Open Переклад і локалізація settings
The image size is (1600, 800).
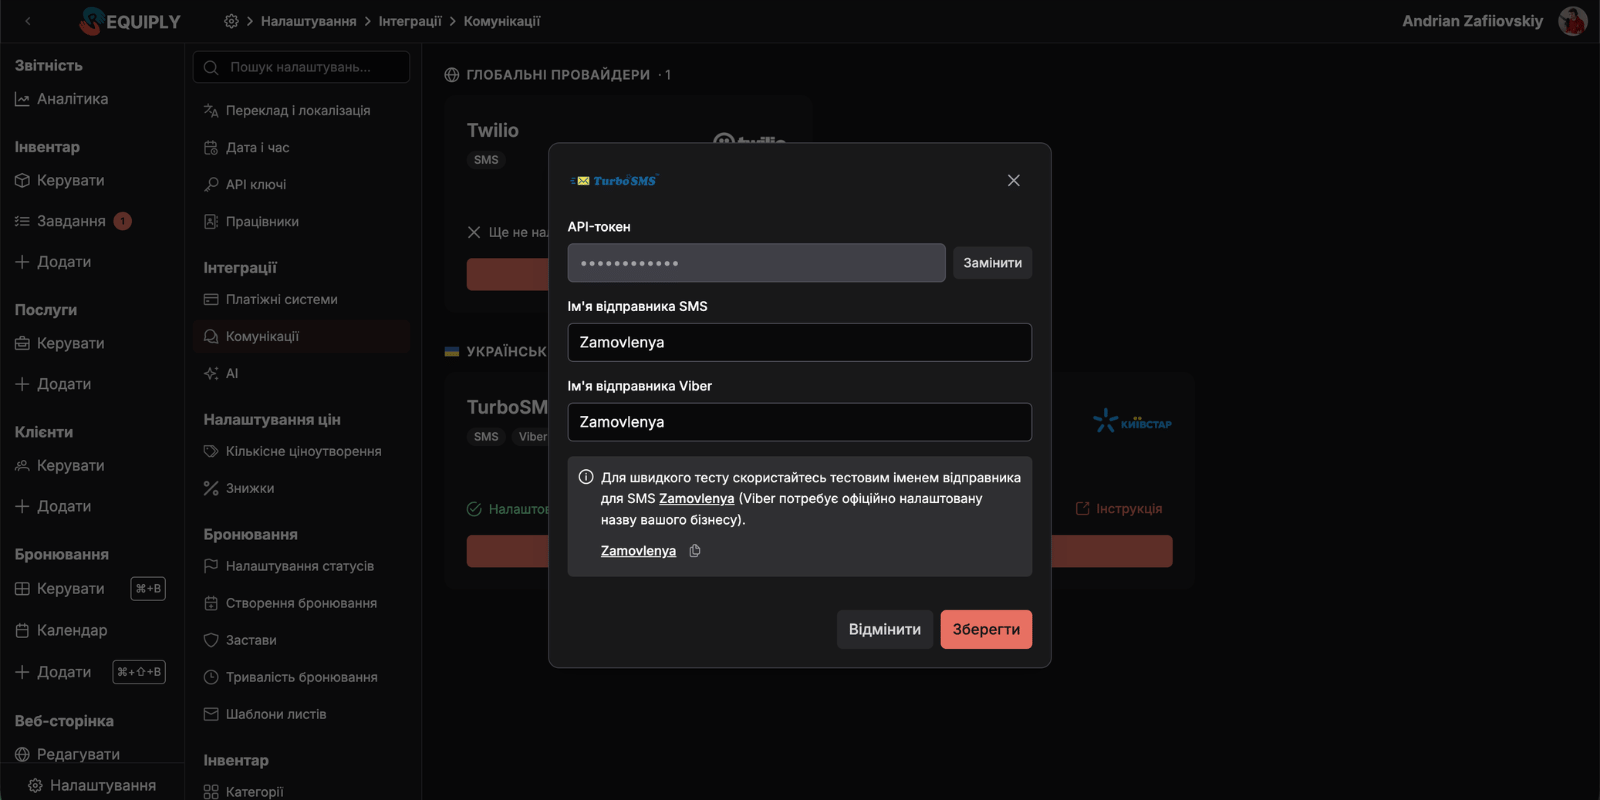[x=287, y=111]
